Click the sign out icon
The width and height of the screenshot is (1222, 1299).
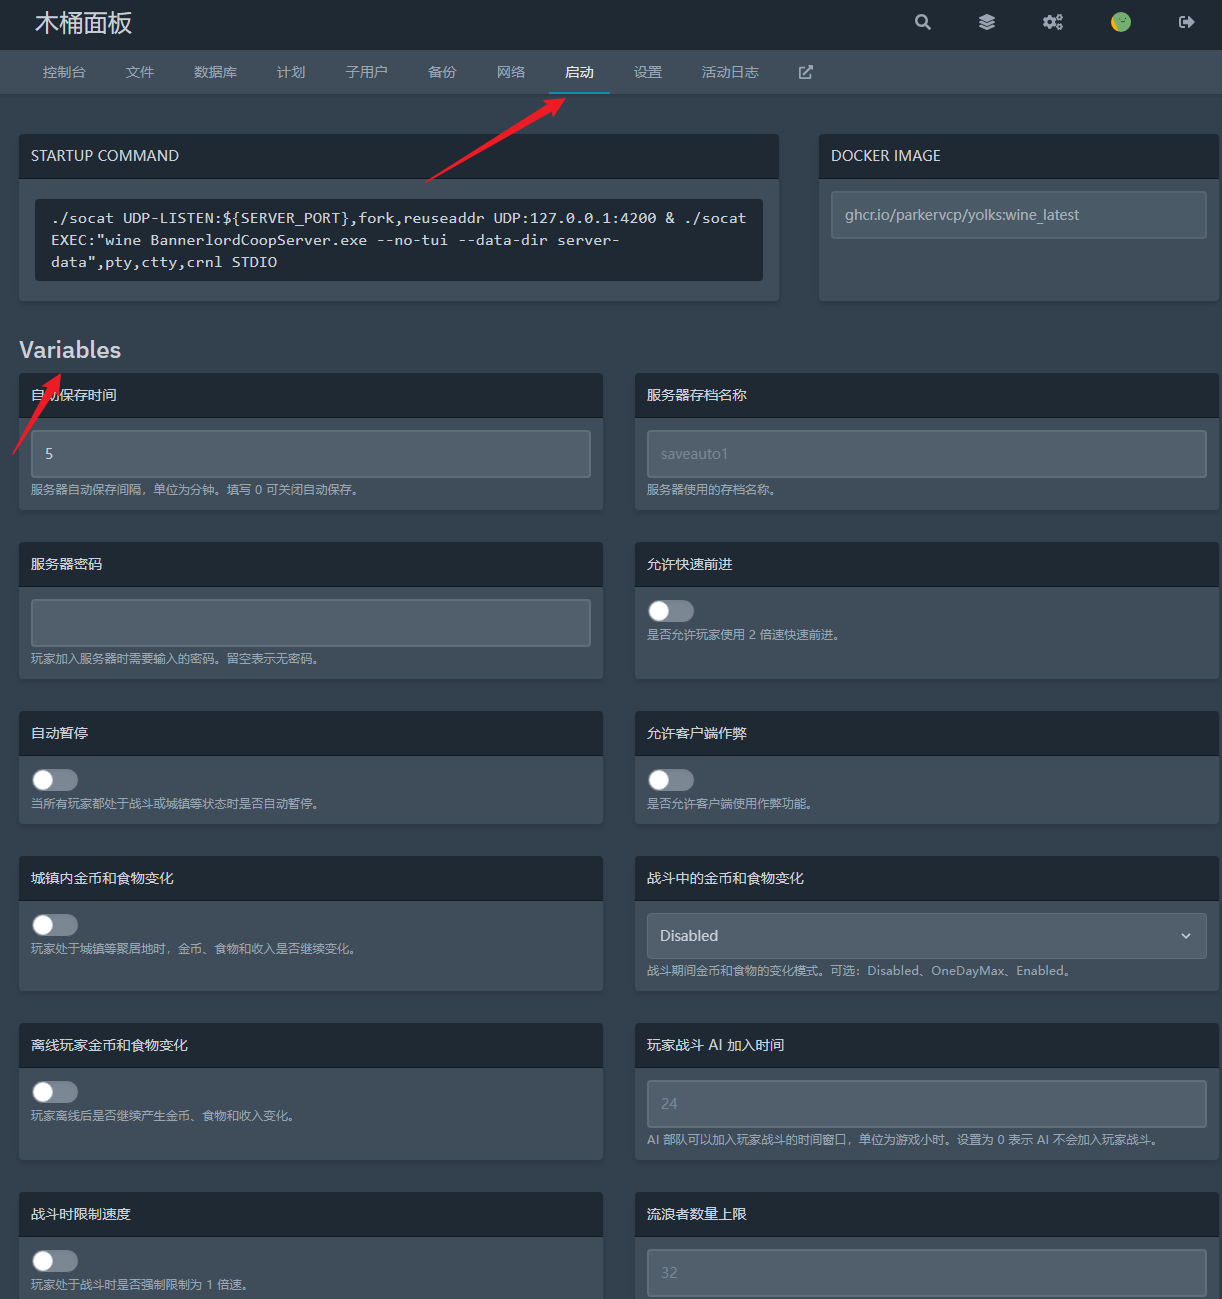coord(1187,22)
